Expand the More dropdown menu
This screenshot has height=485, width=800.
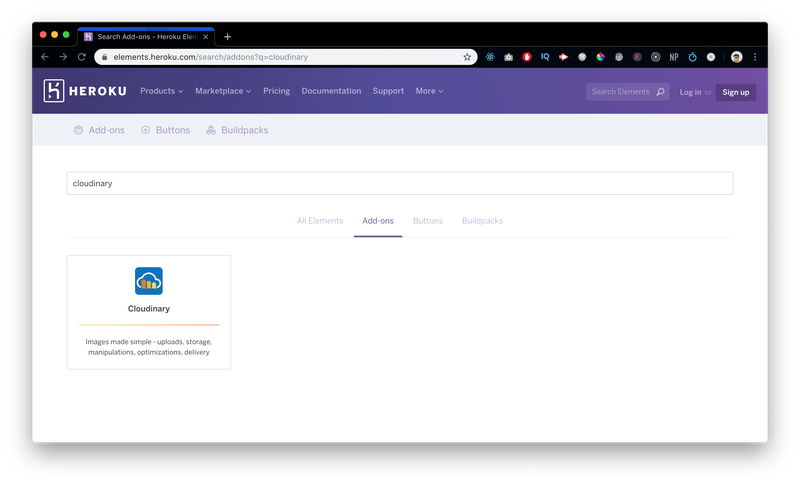click(x=429, y=91)
